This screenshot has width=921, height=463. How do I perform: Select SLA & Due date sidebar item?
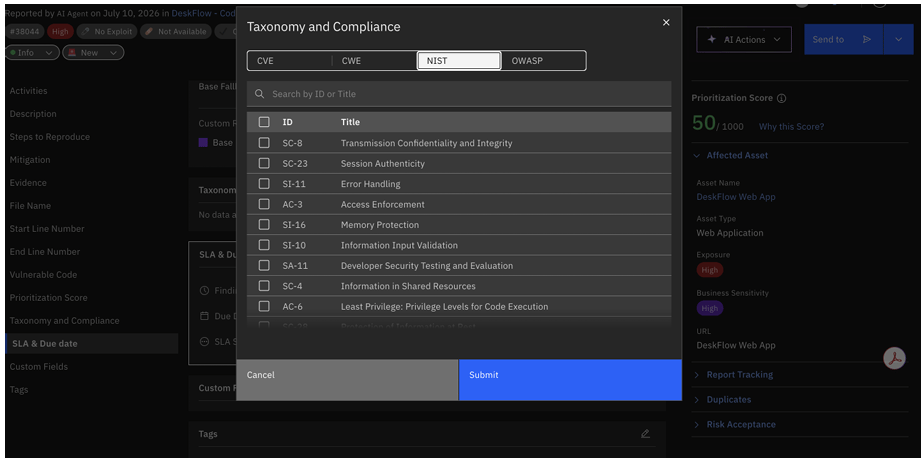tap(92, 344)
